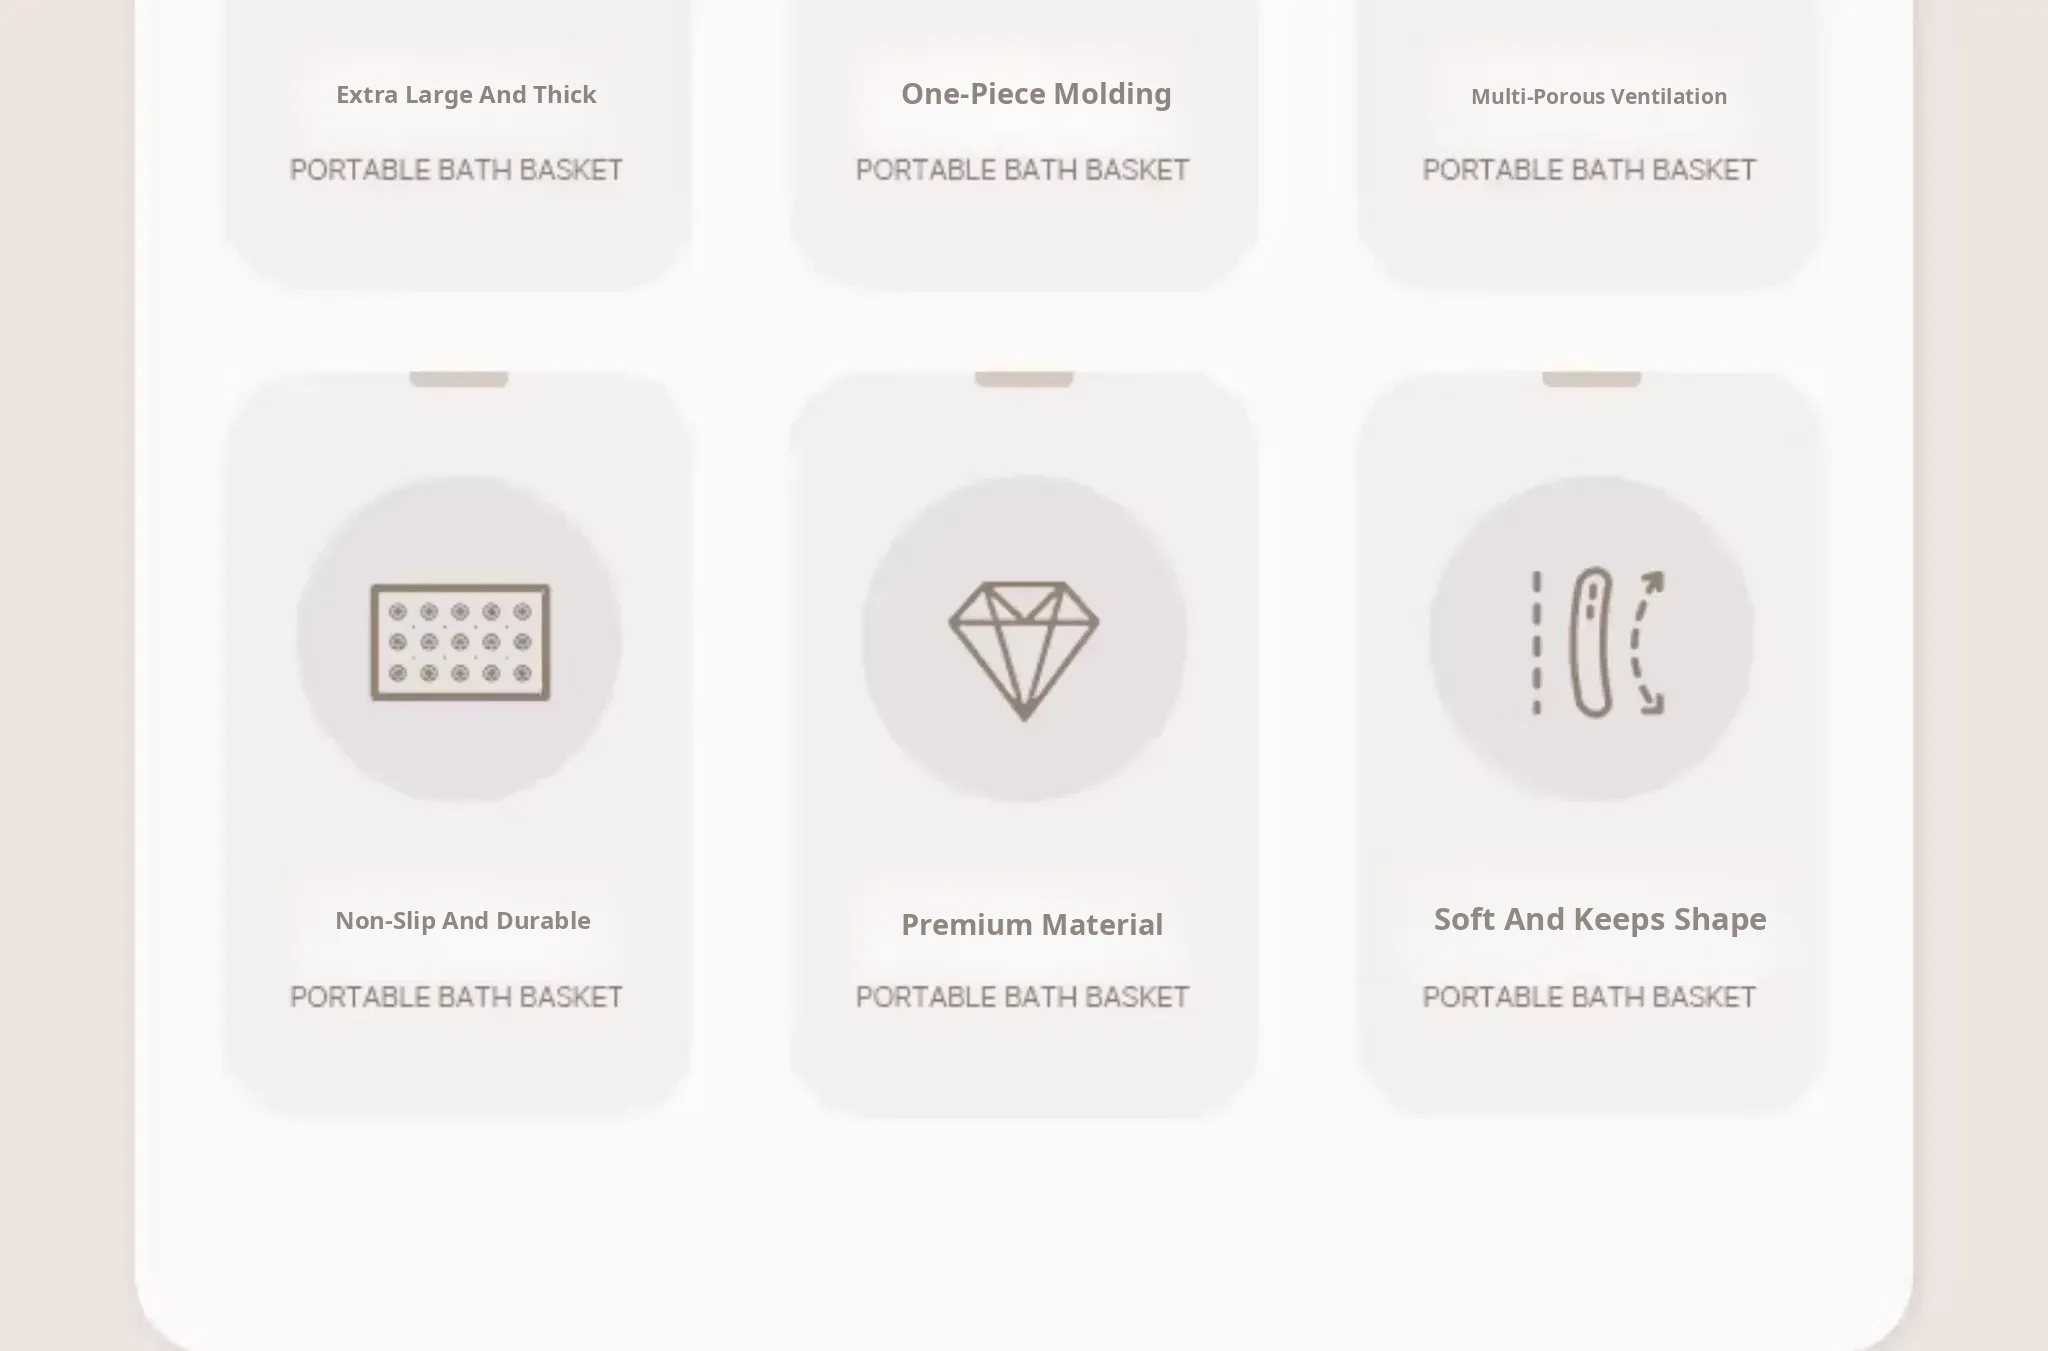The height and width of the screenshot is (1351, 2048).
Task: Click the small tab above the diamond card
Action: click(1024, 379)
